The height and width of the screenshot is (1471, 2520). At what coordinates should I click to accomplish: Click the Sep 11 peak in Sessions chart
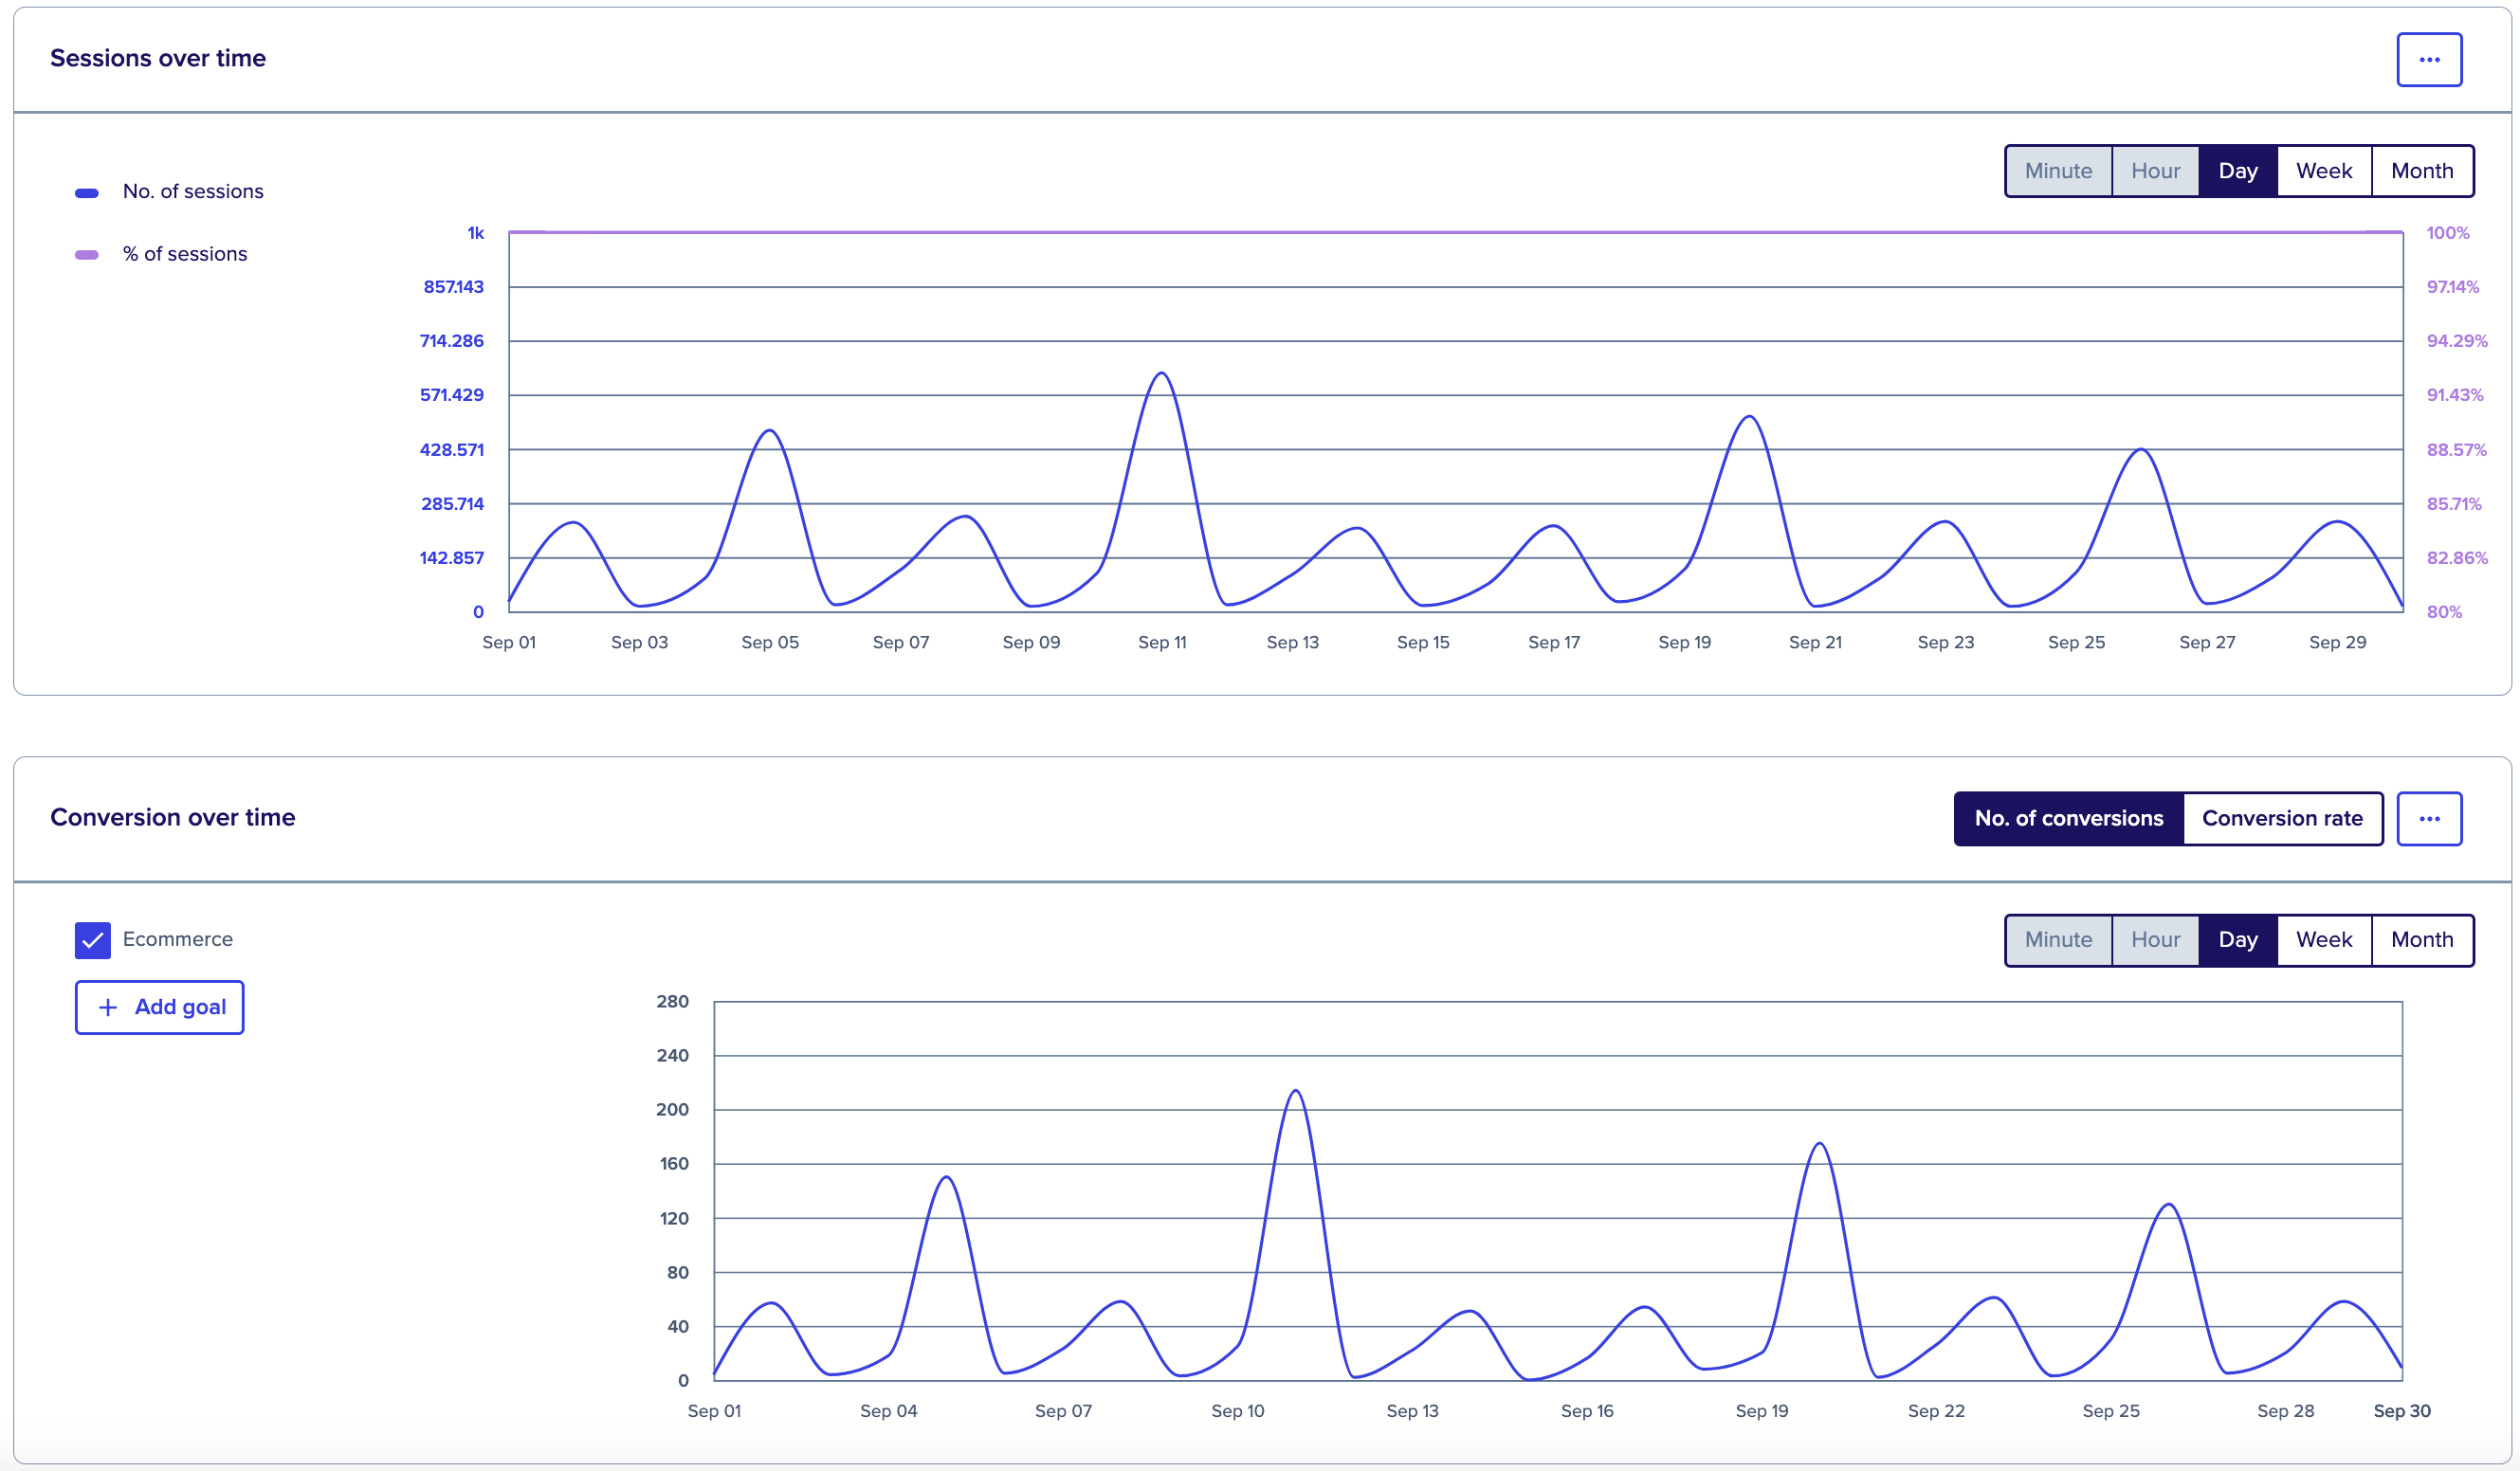[x=1161, y=374]
